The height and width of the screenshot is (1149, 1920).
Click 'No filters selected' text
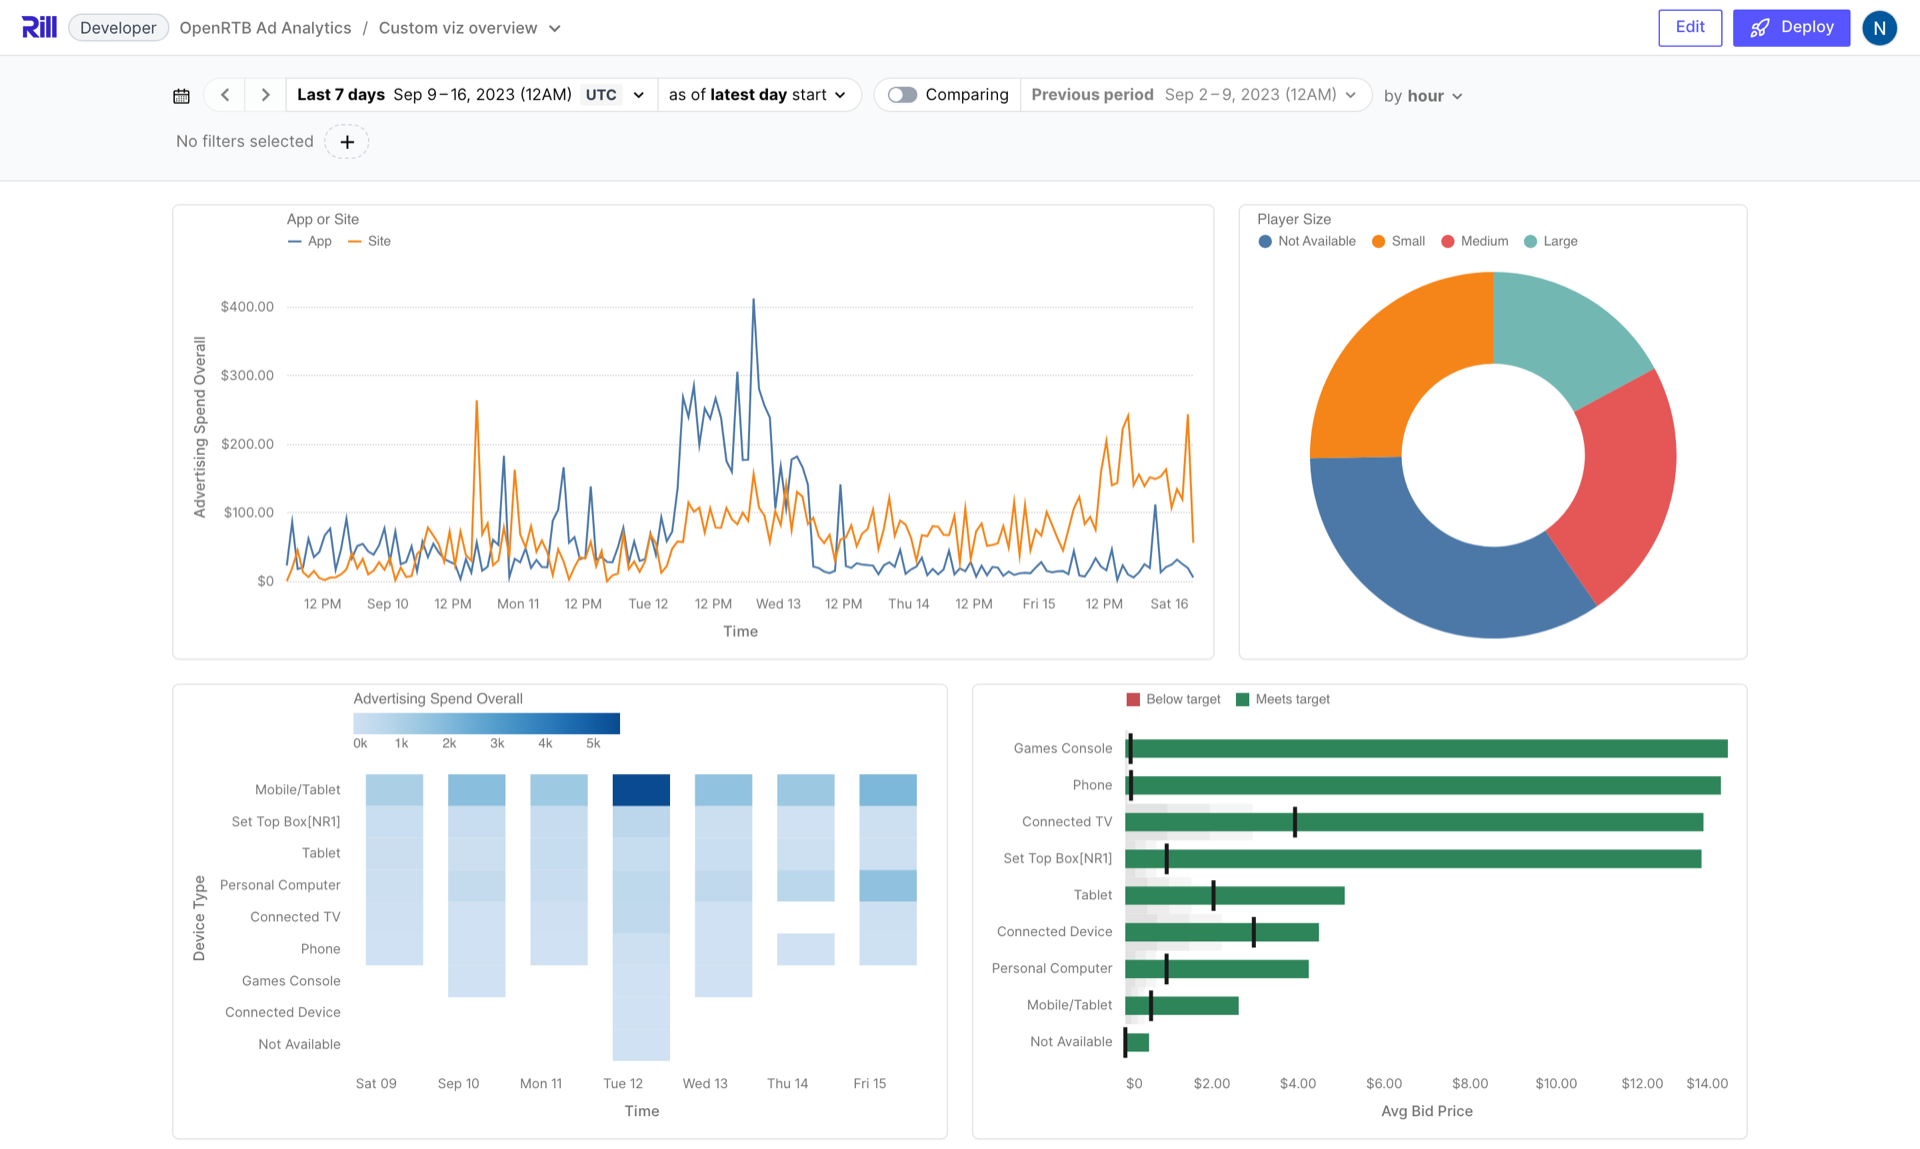pyautogui.click(x=245, y=142)
